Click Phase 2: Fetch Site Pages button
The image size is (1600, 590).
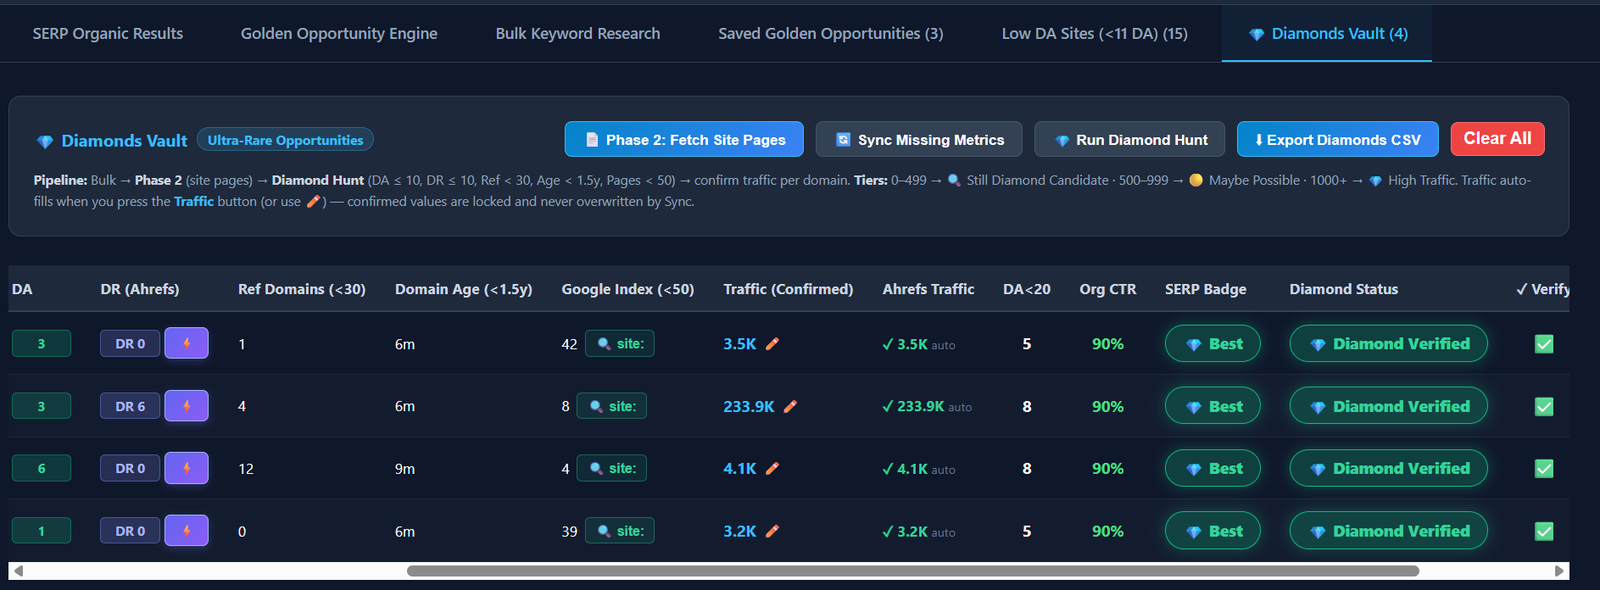(x=684, y=140)
